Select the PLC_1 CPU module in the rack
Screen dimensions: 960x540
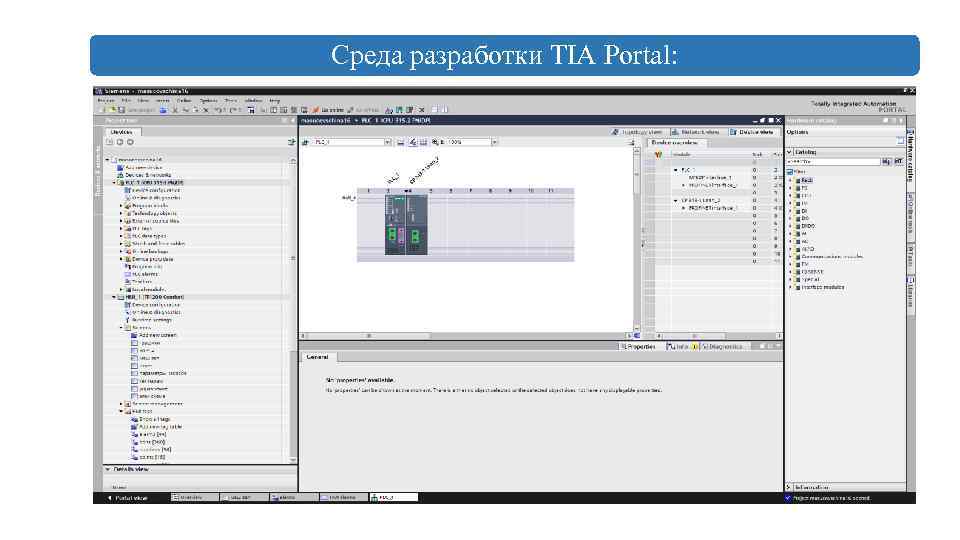[x=395, y=225]
